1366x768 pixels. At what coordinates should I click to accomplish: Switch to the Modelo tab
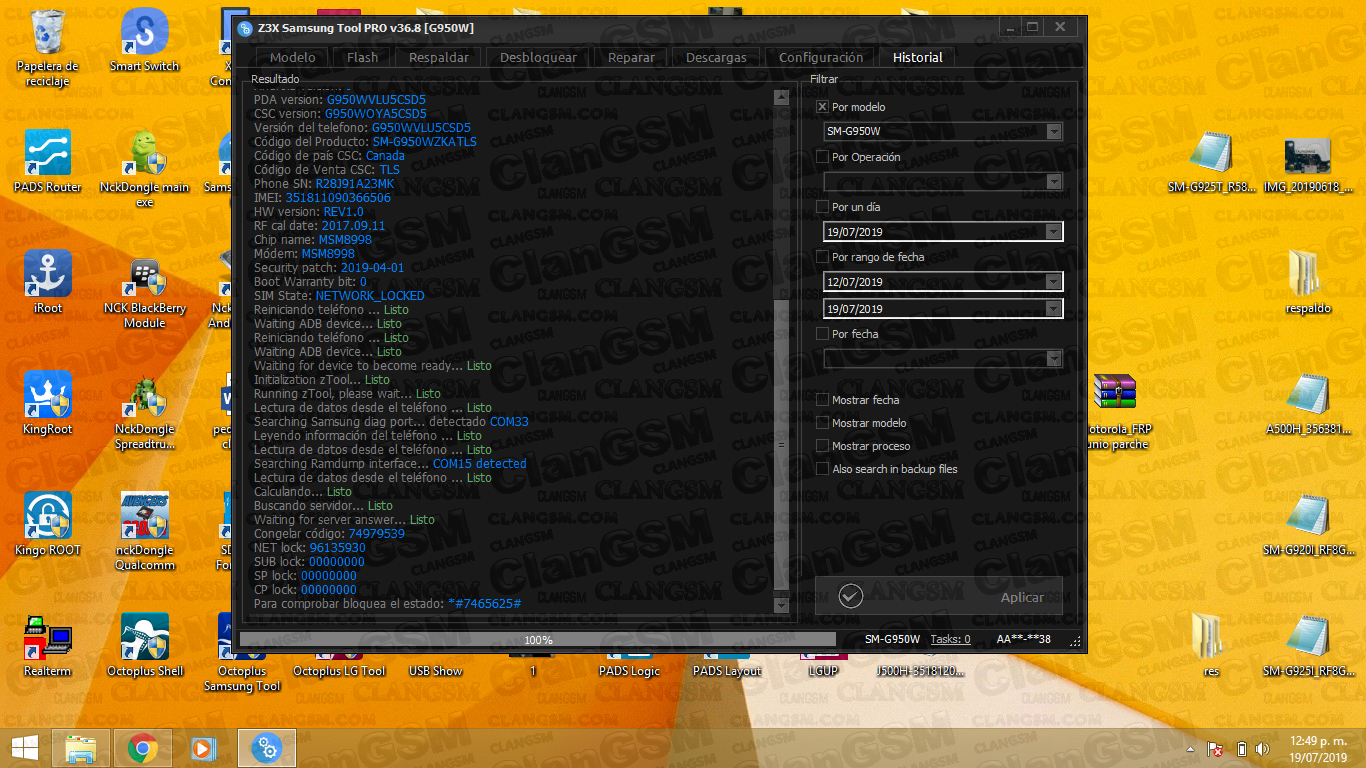point(292,58)
